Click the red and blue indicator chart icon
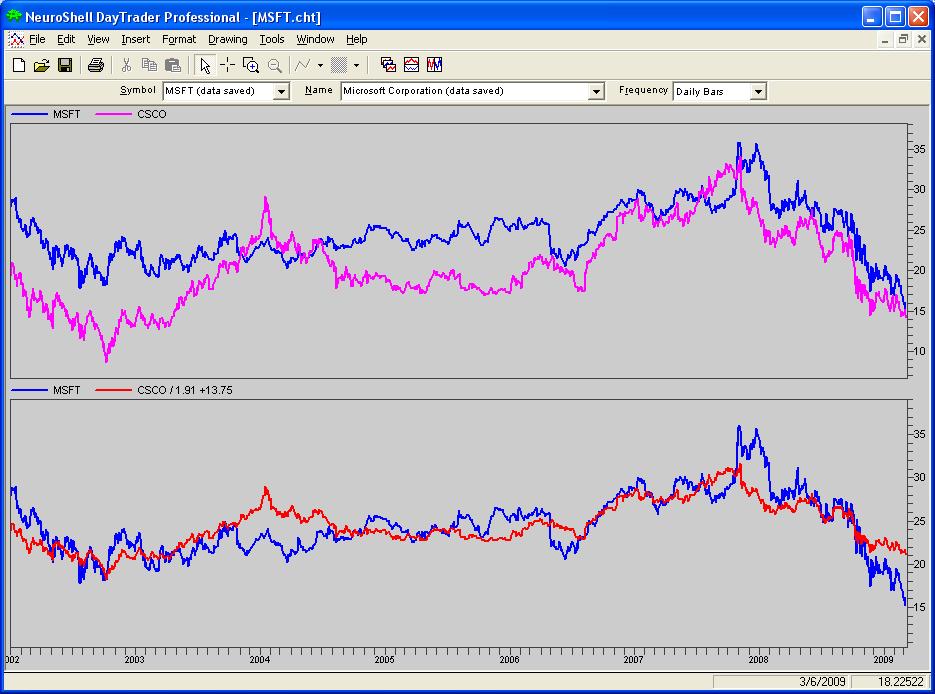 click(411, 65)
